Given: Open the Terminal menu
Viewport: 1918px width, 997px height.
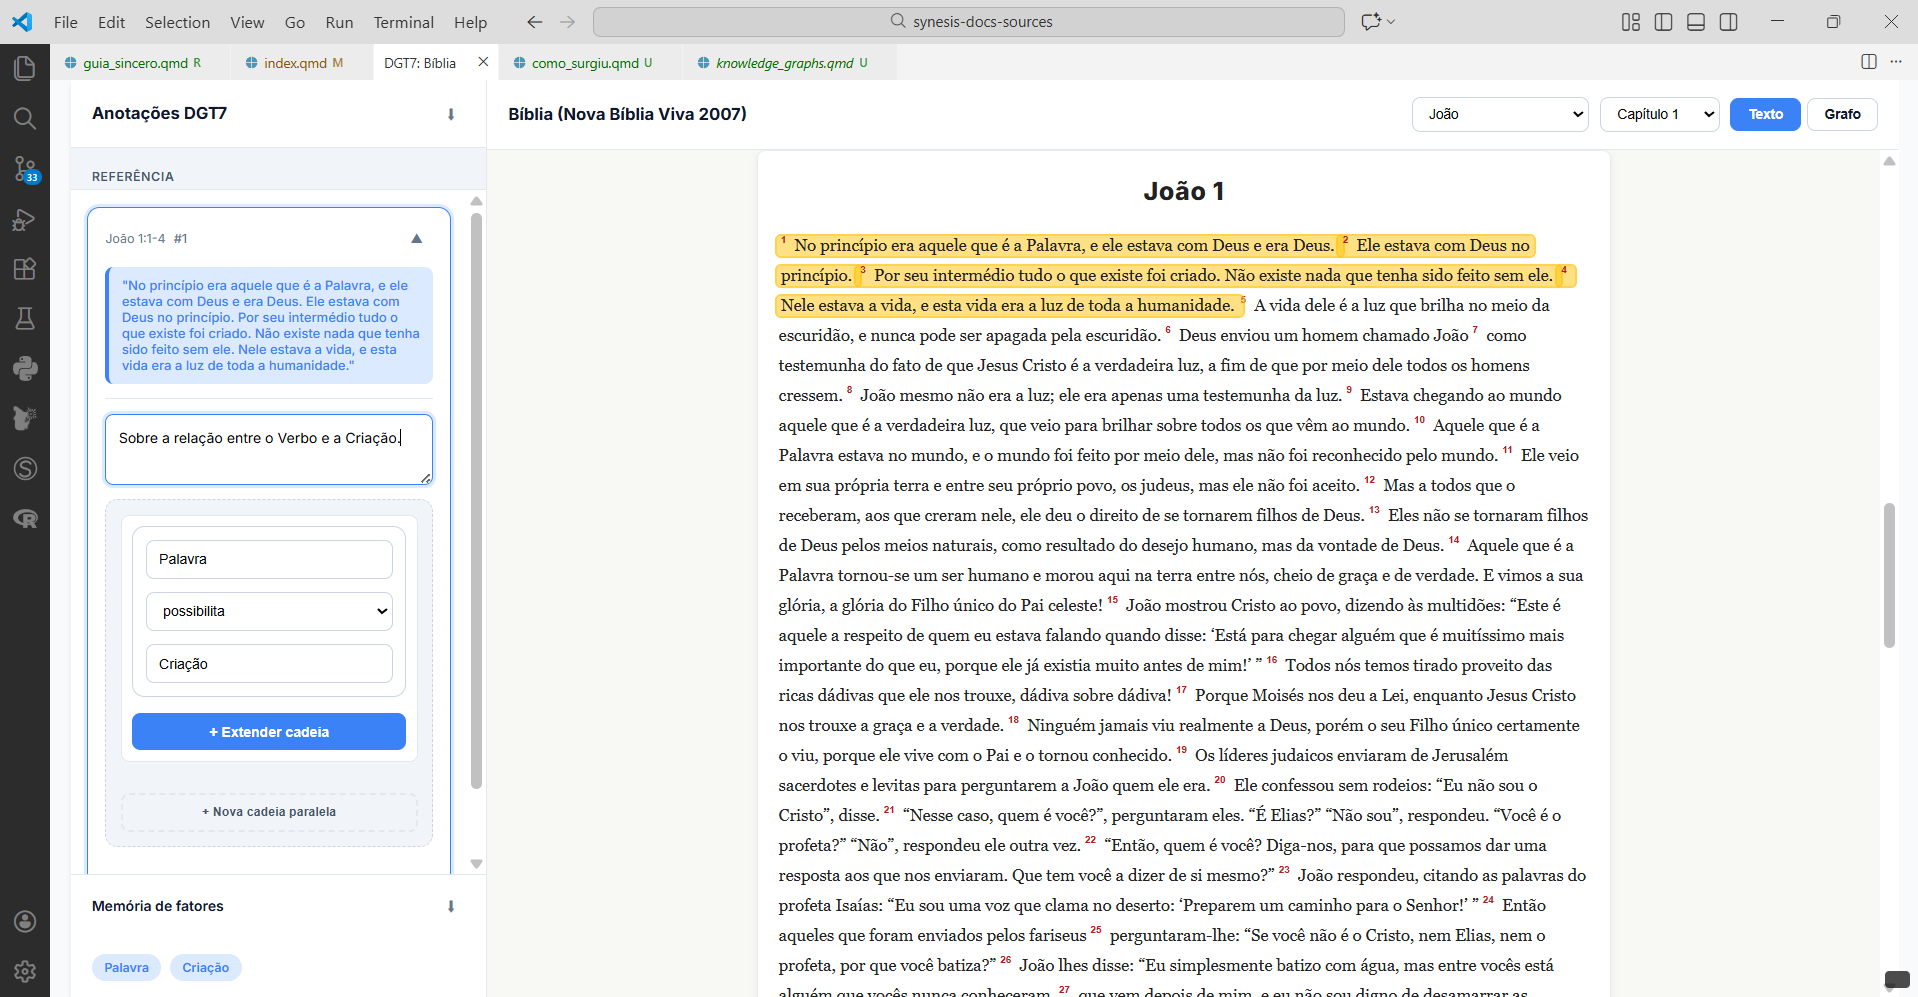Looking at the screenshot, I should [403, 22].
